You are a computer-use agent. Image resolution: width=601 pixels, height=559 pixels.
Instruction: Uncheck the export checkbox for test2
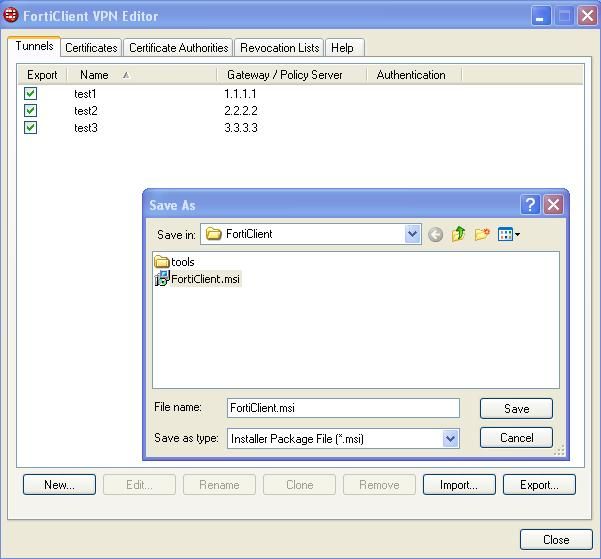tap(30, 110)
